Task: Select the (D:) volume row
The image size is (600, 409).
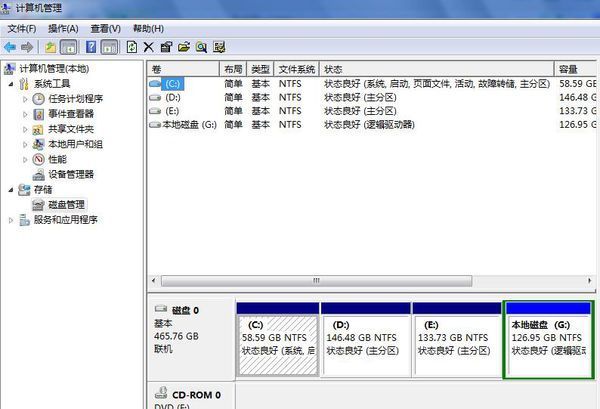Action: pyautogui.click(x=372, y=98)
